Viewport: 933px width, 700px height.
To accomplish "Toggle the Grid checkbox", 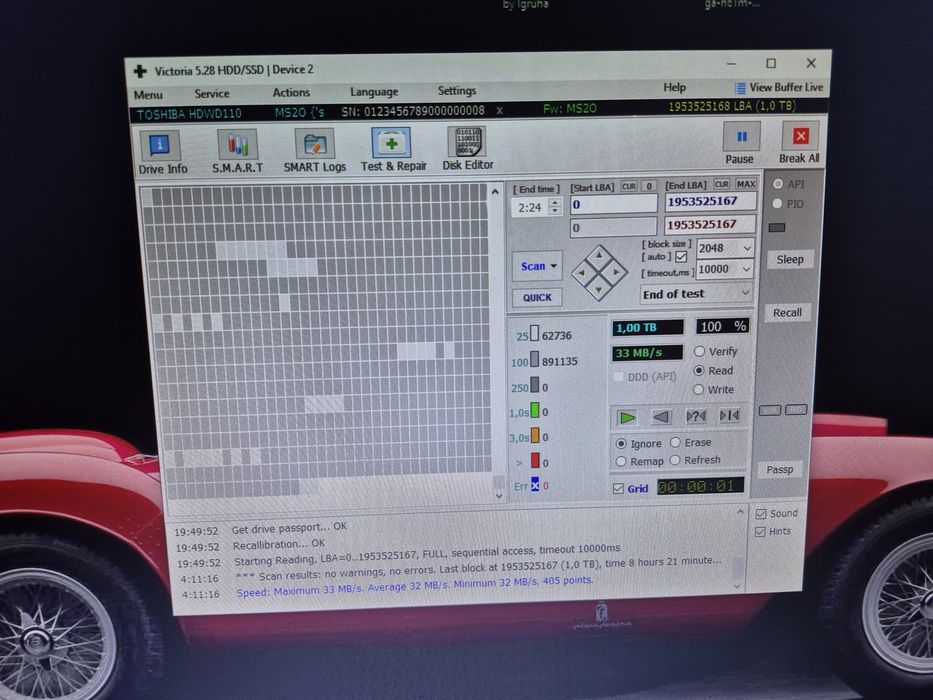I will [x=618, y=489].
